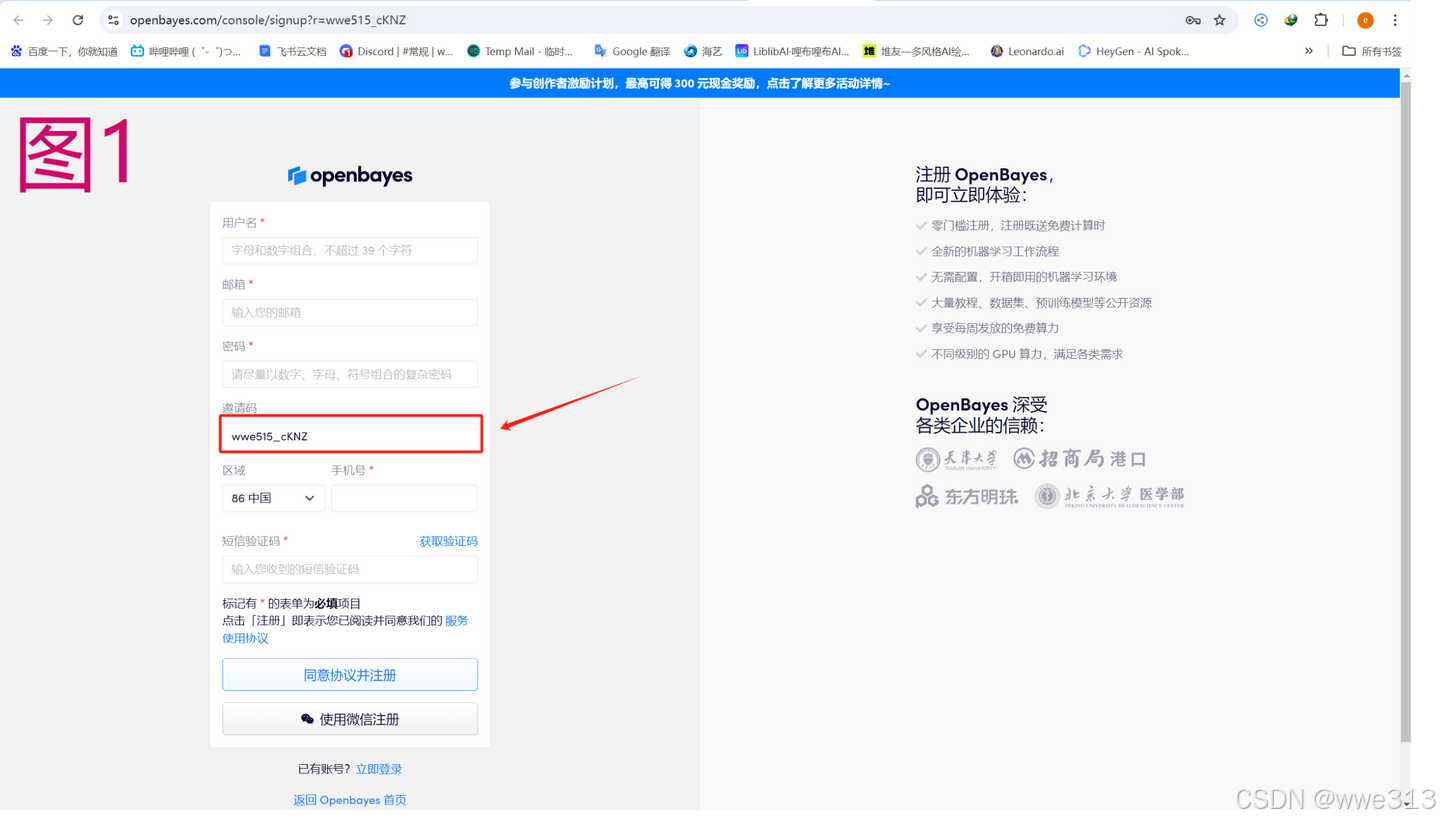Open the 哔哩哔哩 bookmark
This screenshot has width=1440, height=825.
[185, 51]
